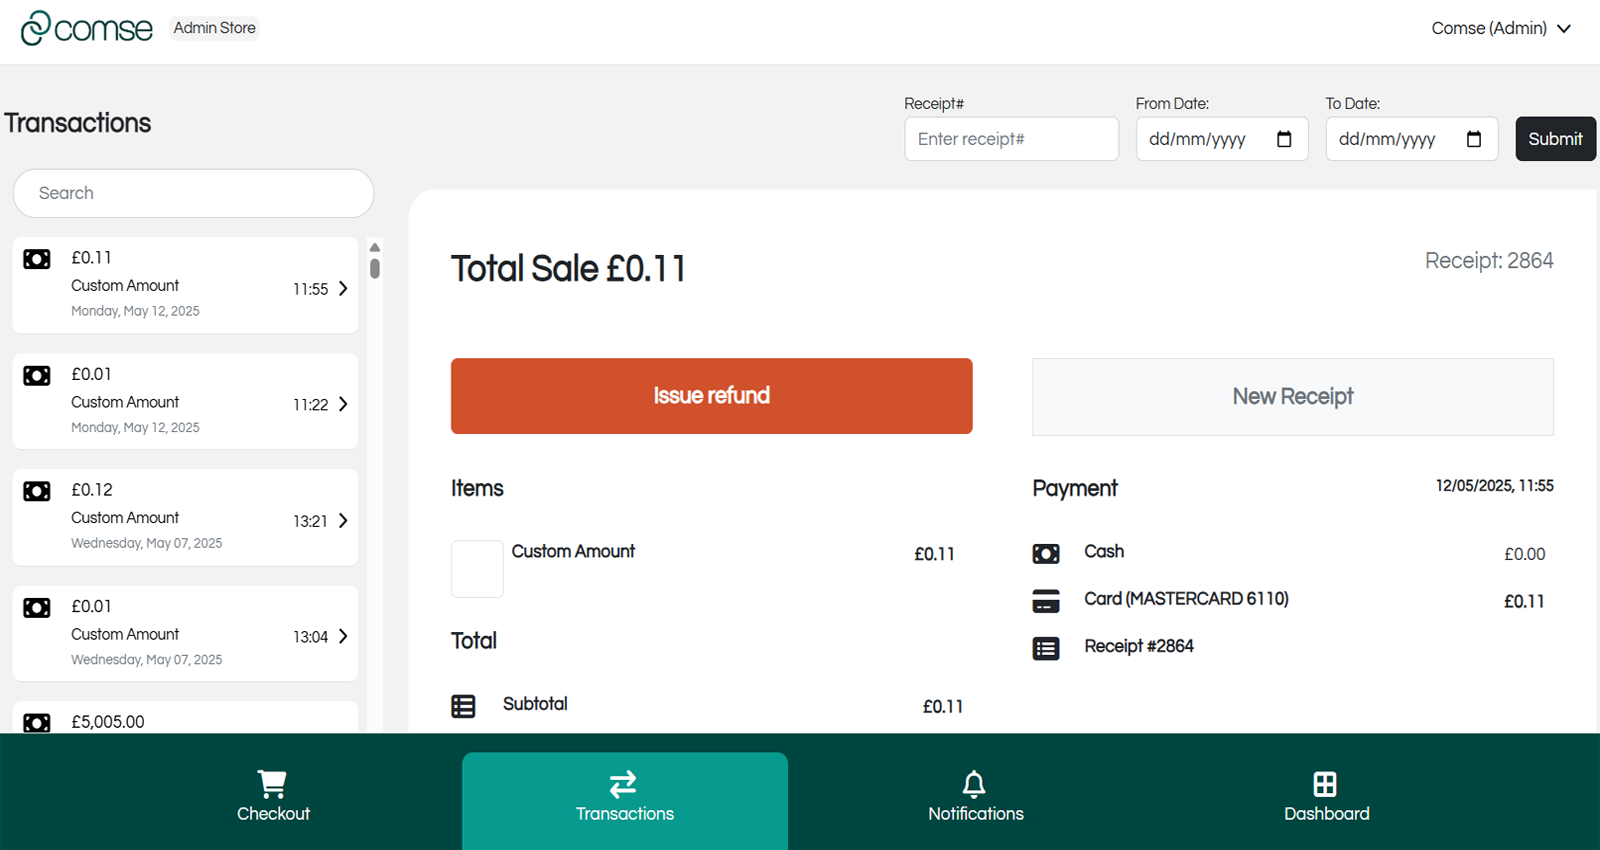This screenshot has width=1600, height=850.
Task: Click the Receipt #2864 list icon
Action: pyautogui.click(x=1046, y=648)
